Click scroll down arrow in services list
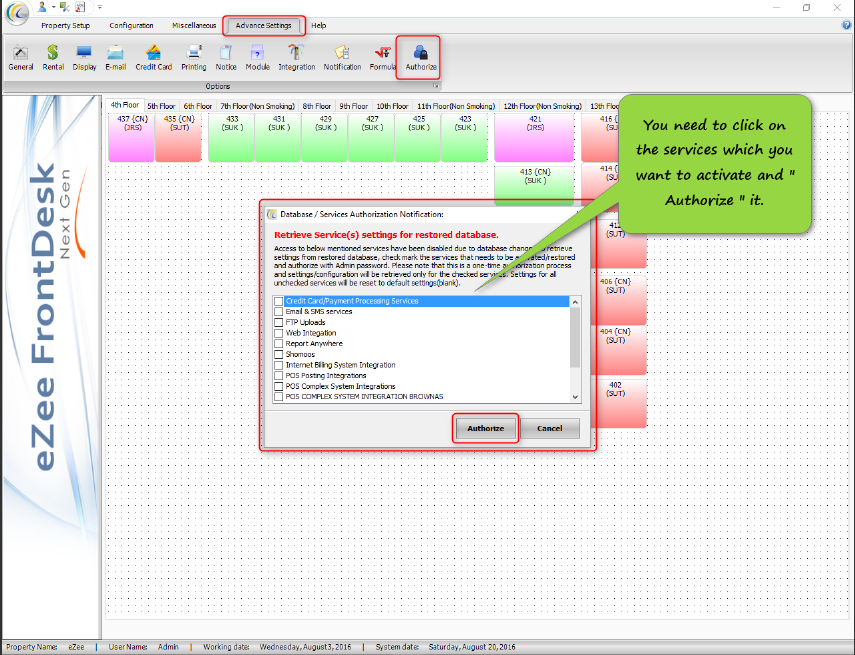Screen dimensions: 855x655 pyautogui.click(x=575, y=397)
